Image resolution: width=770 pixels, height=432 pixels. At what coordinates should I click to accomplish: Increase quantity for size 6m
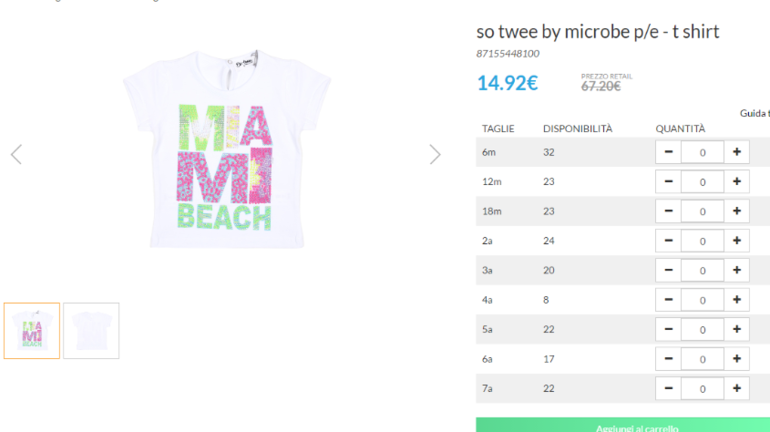pyautogui.click(x=736, y=152)
